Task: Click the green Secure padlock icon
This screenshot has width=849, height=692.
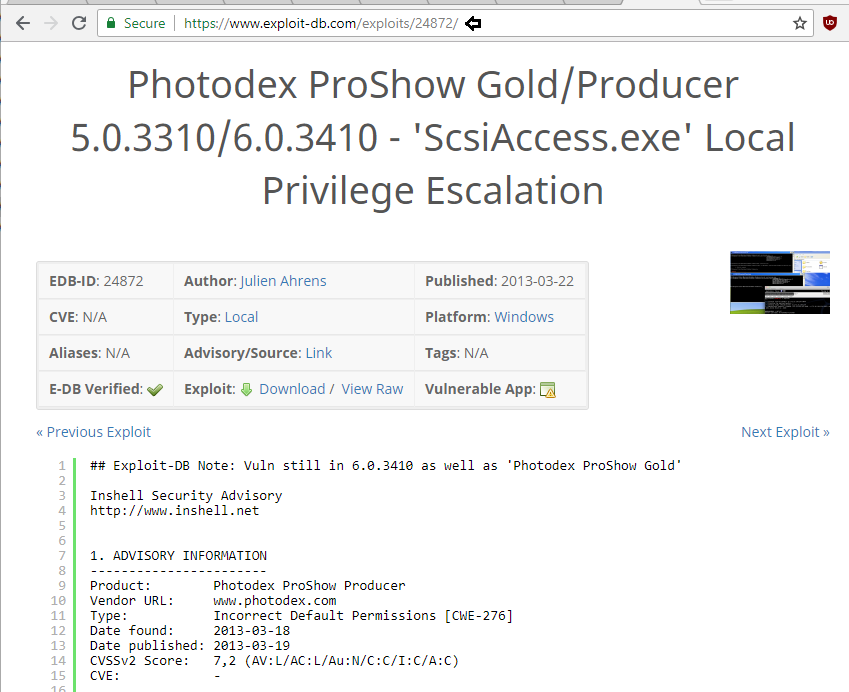Action: [x=111, y=23]
